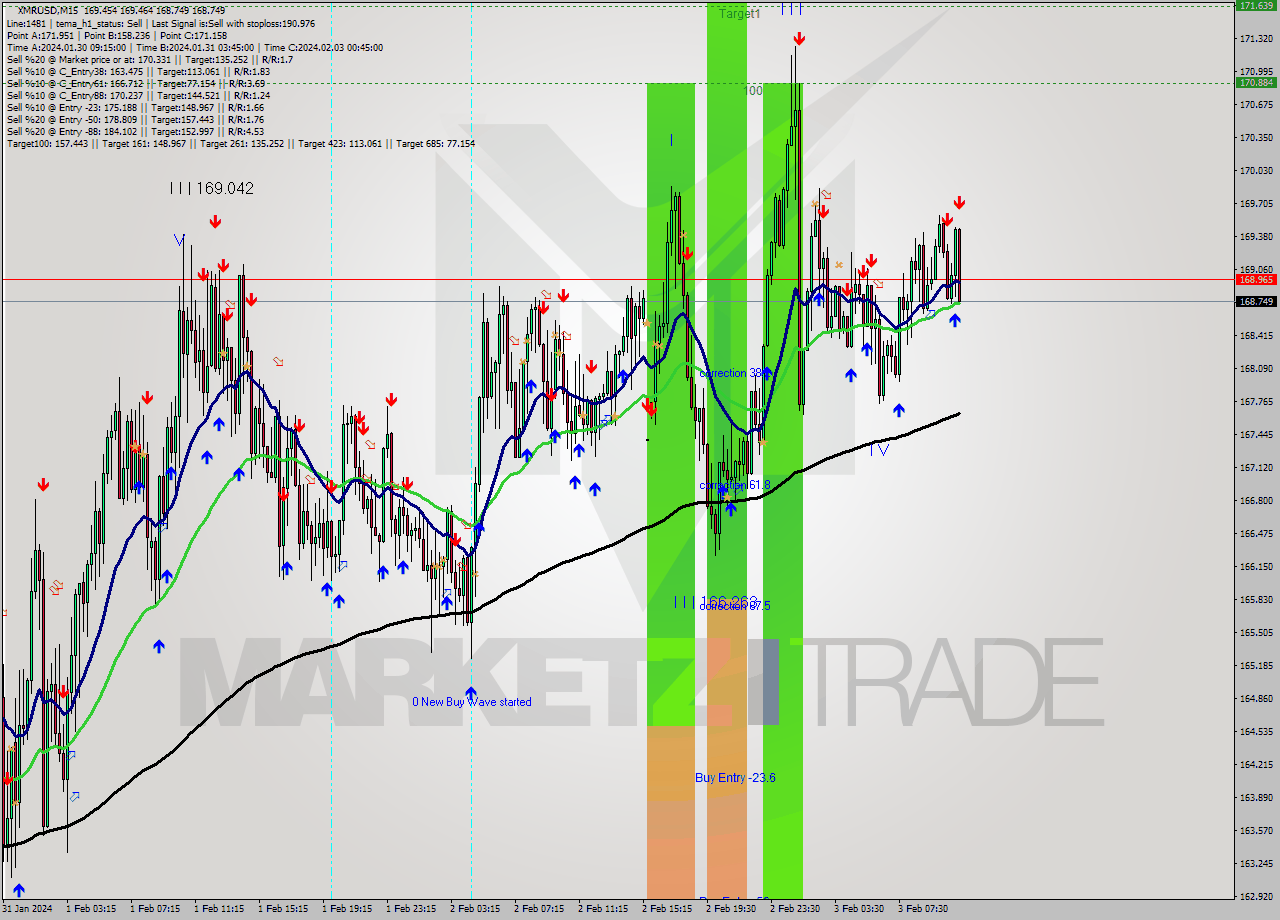The image size is (1280, 920).
Task: Click the 166.800 price axis label
Action: tap(1256, 501)
